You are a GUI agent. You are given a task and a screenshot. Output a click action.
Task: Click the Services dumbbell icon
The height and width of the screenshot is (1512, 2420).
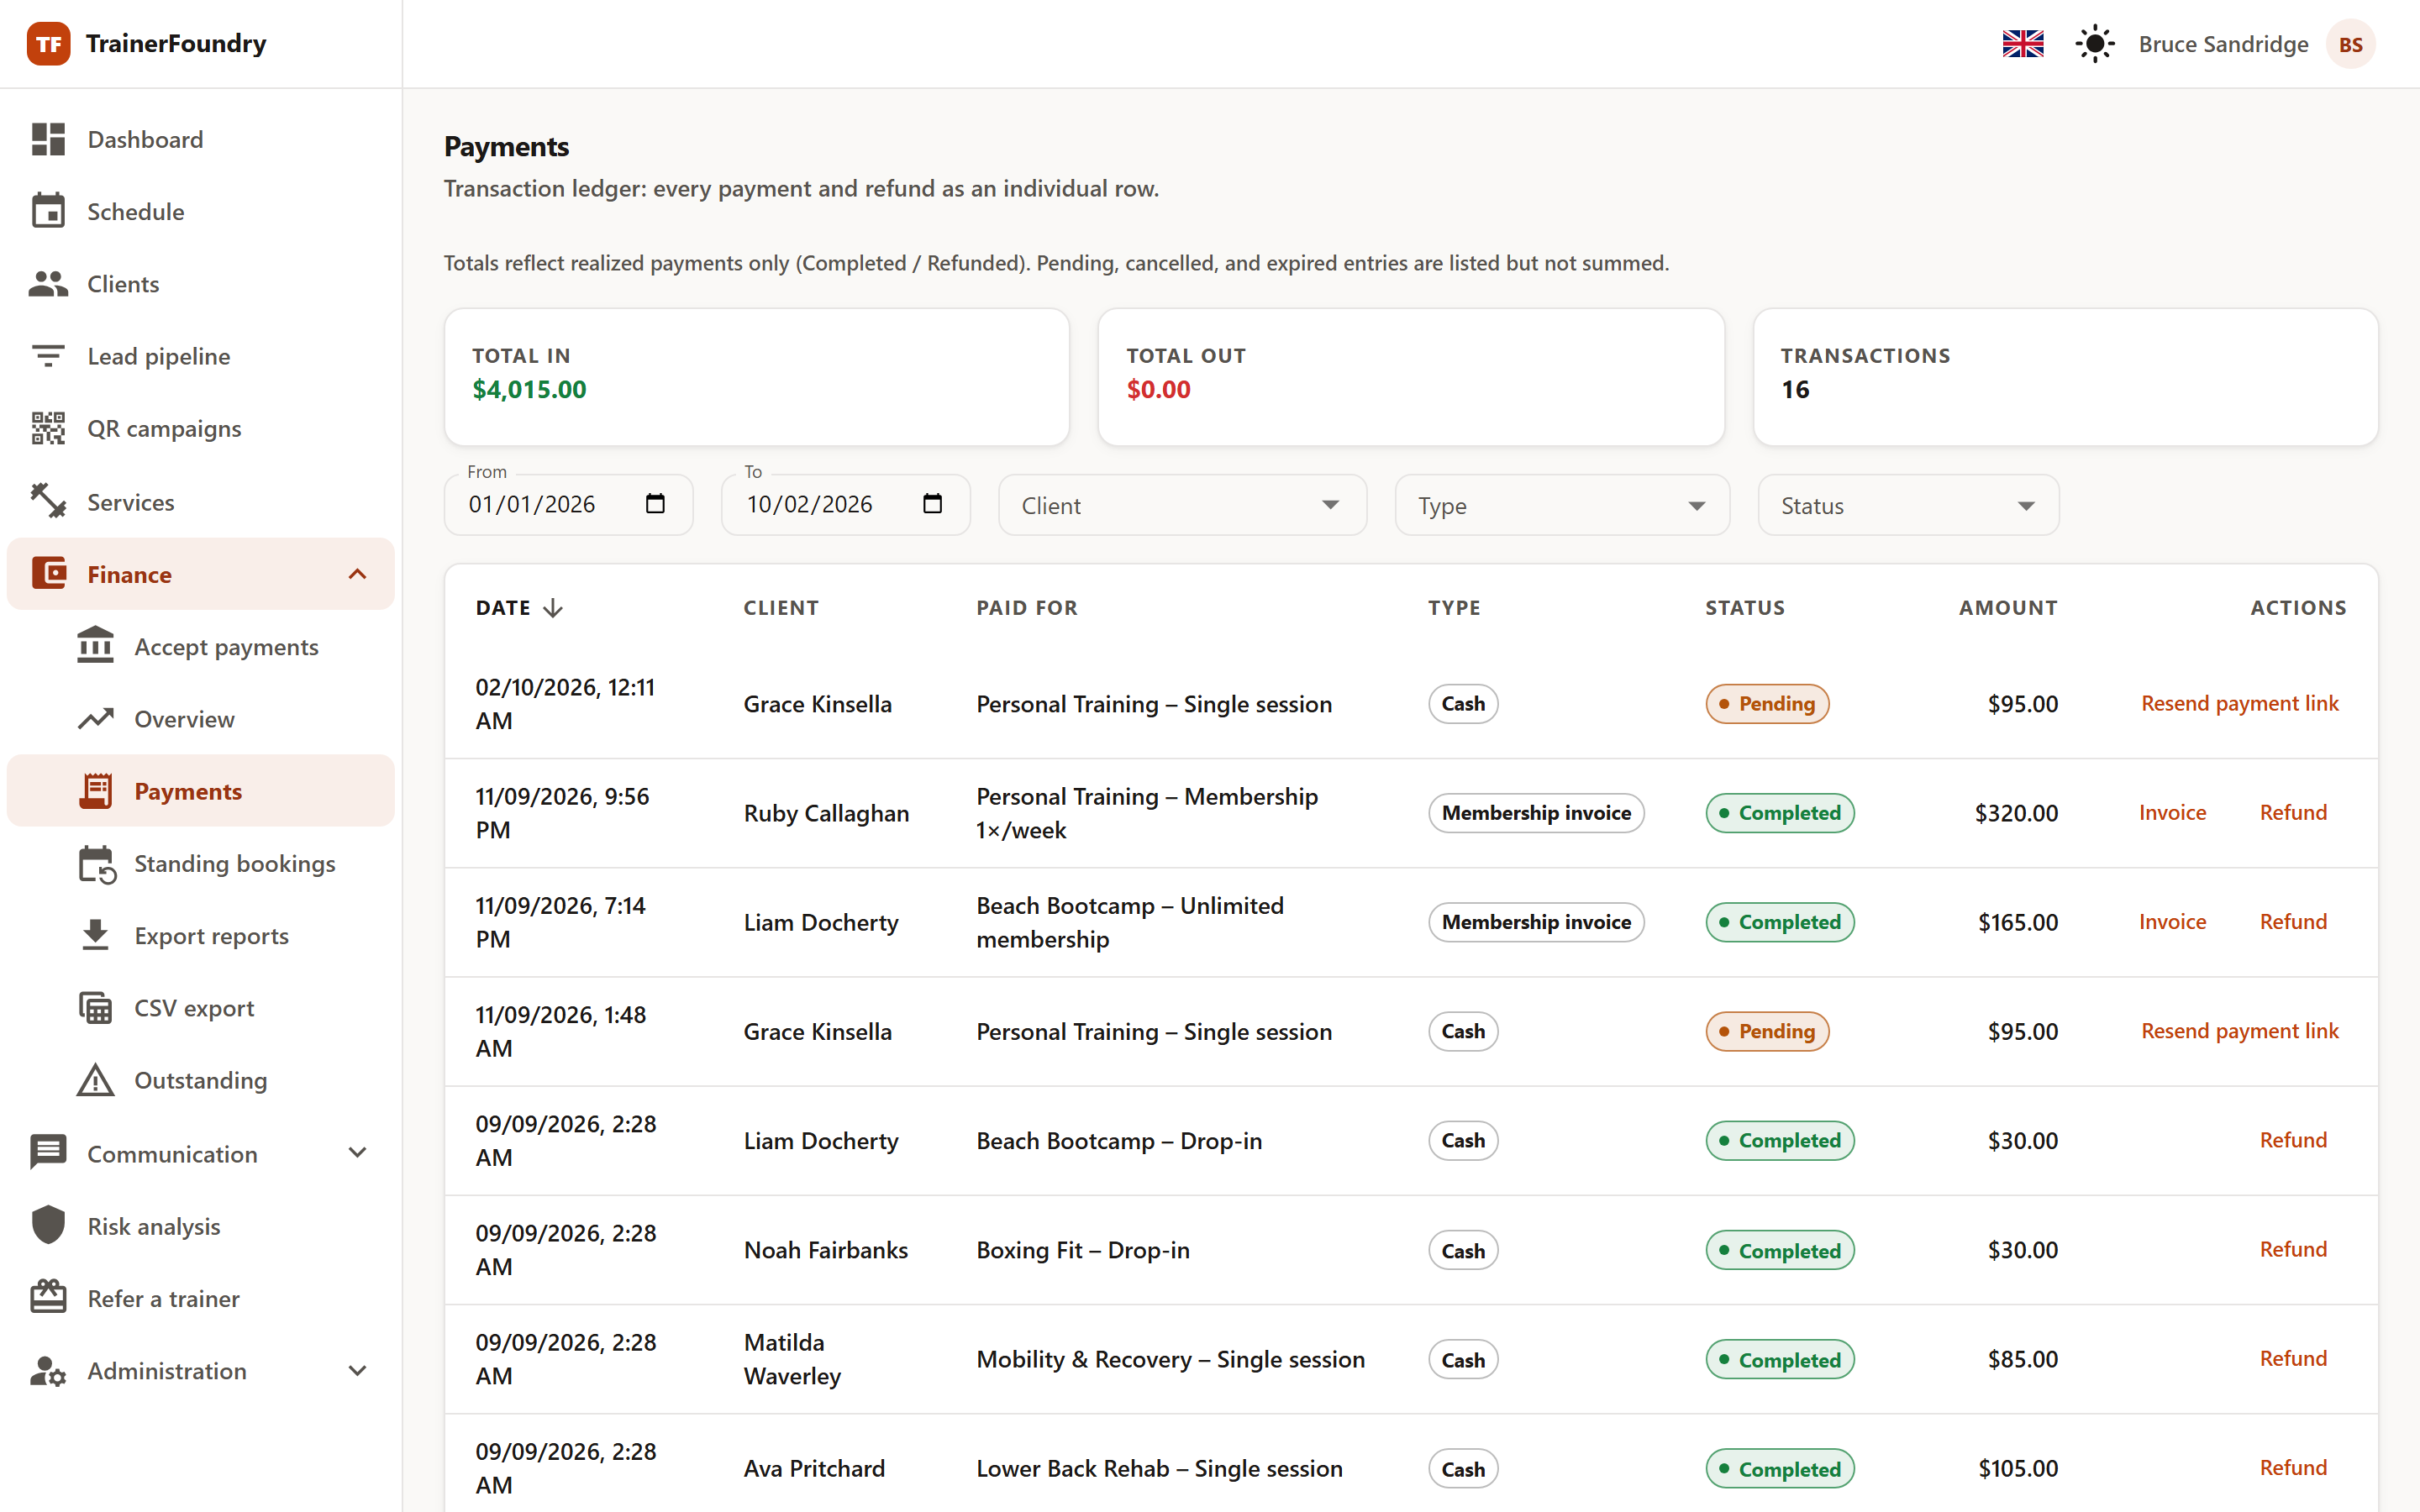coord(48,501)
